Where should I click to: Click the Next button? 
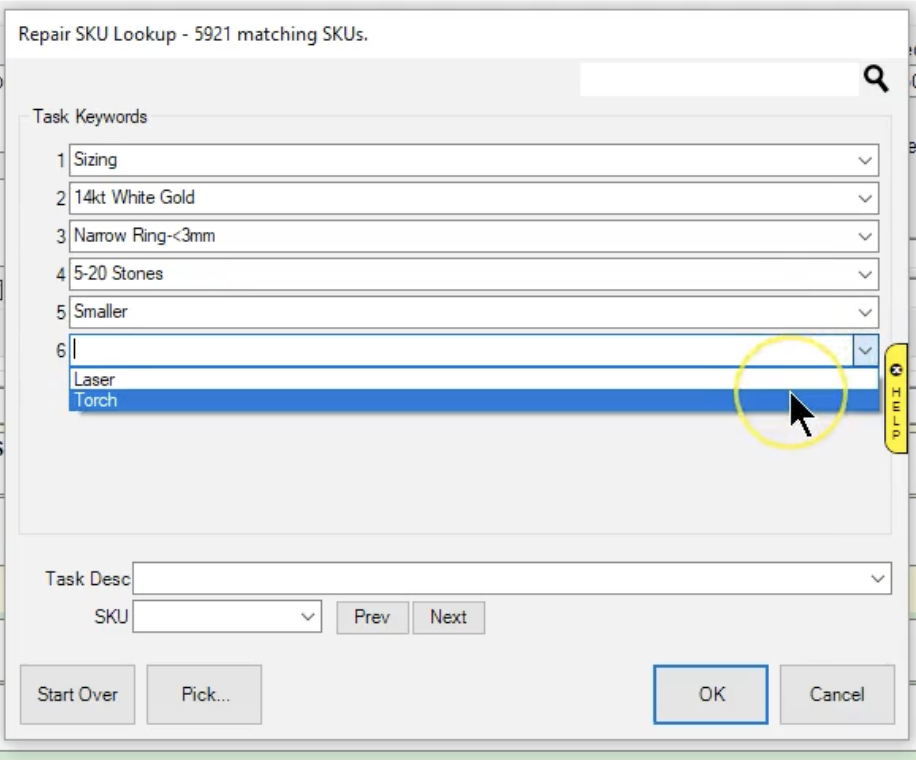[448, 617]
